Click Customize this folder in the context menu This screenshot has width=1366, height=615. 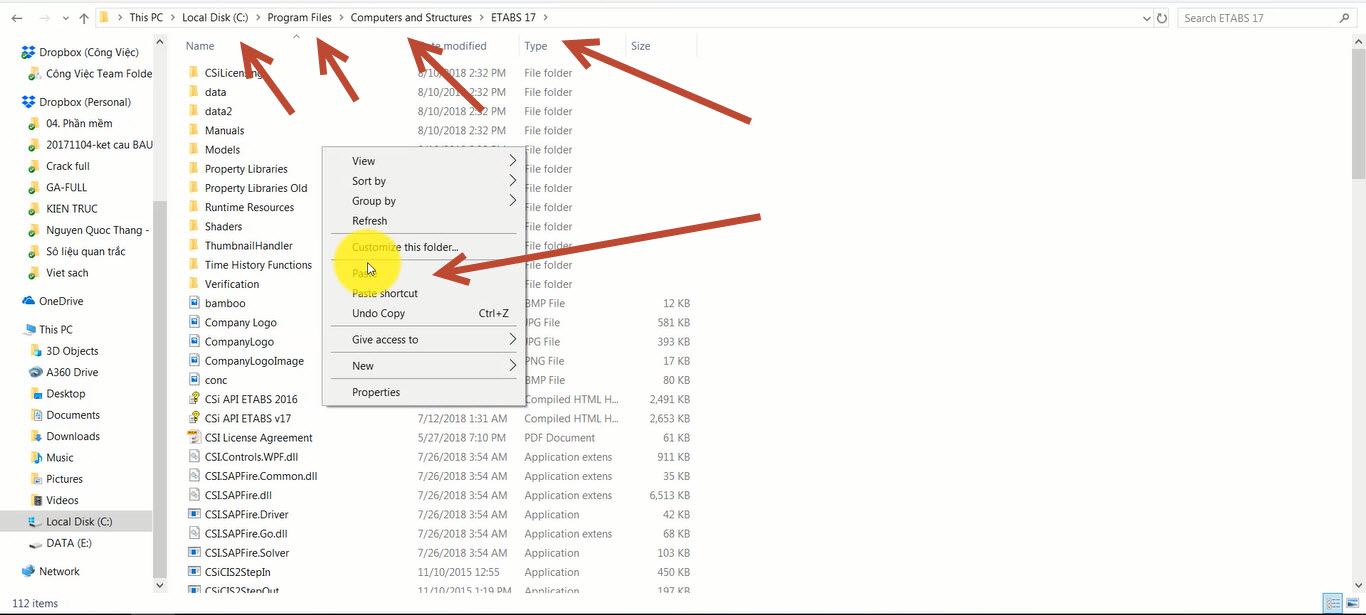click(x=405, y=247)
